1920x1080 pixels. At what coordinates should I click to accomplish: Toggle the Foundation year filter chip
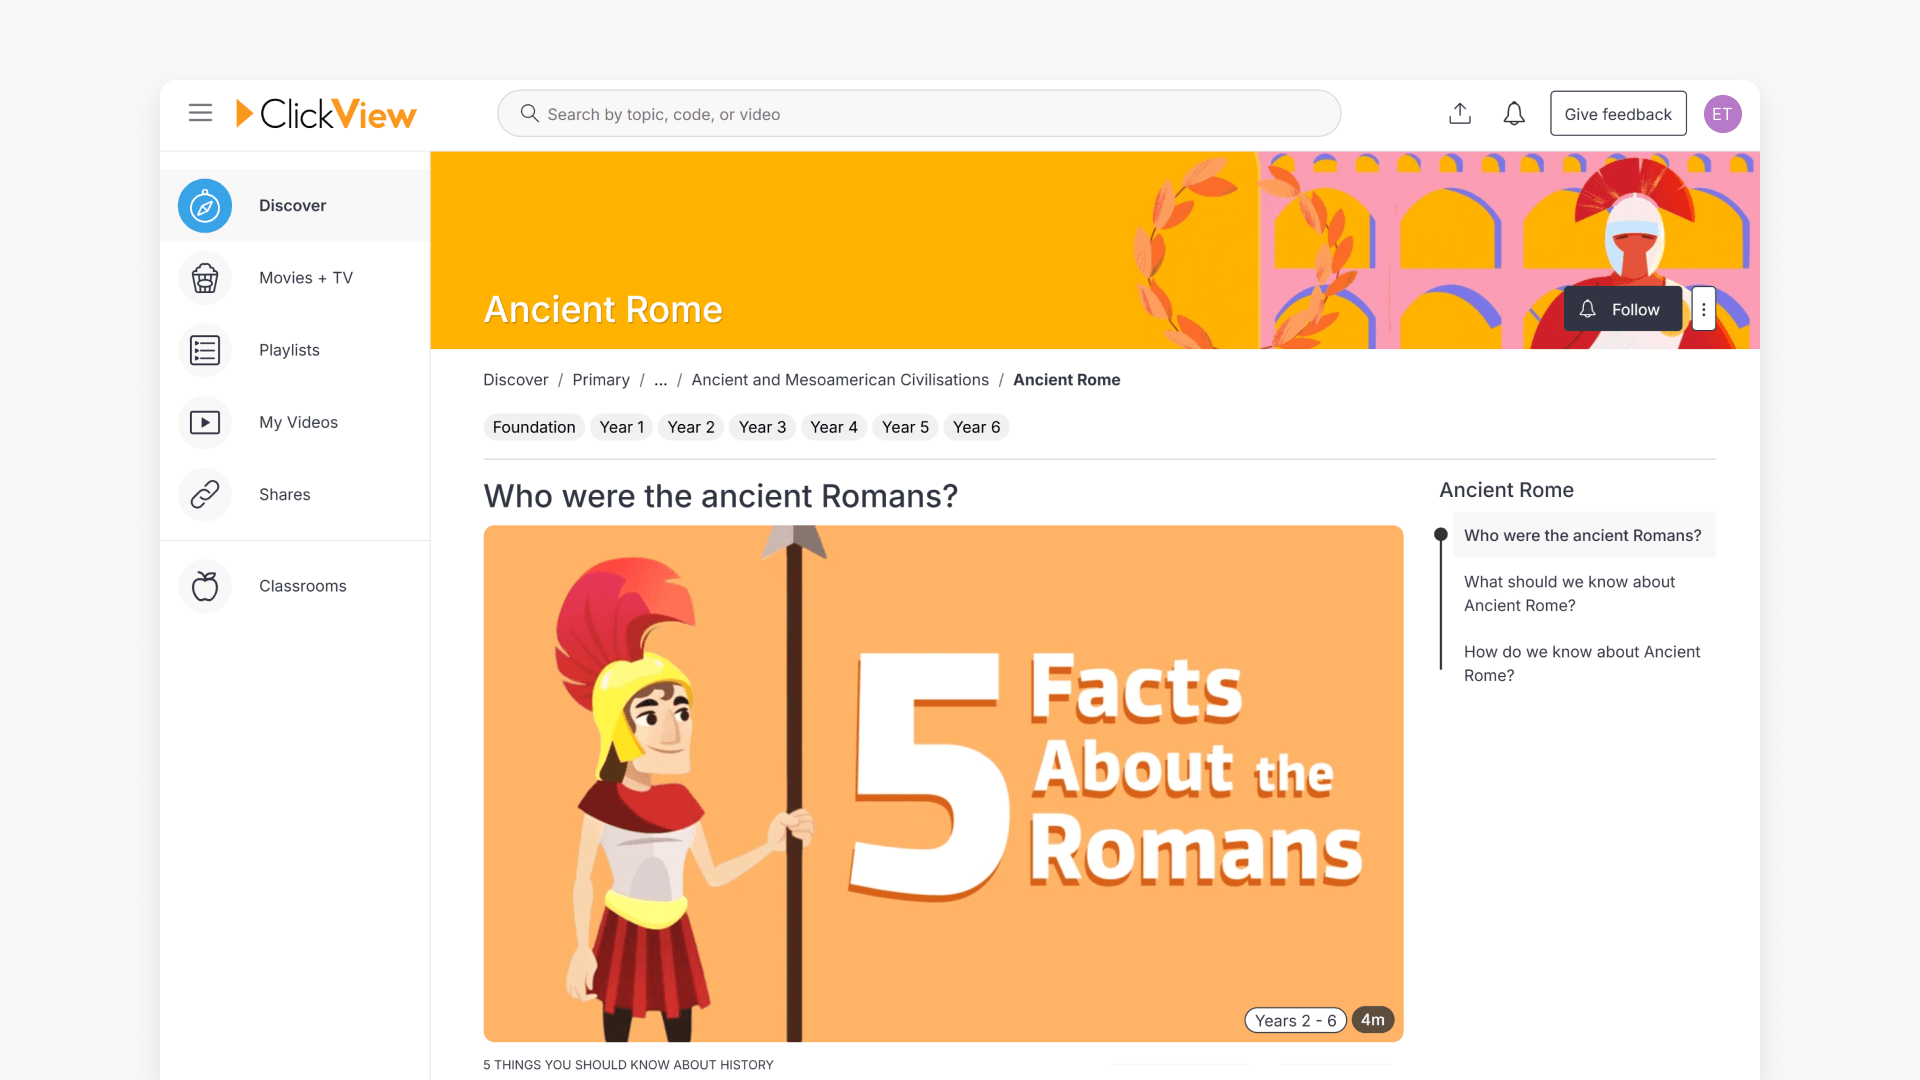click(x=533, y=427)
